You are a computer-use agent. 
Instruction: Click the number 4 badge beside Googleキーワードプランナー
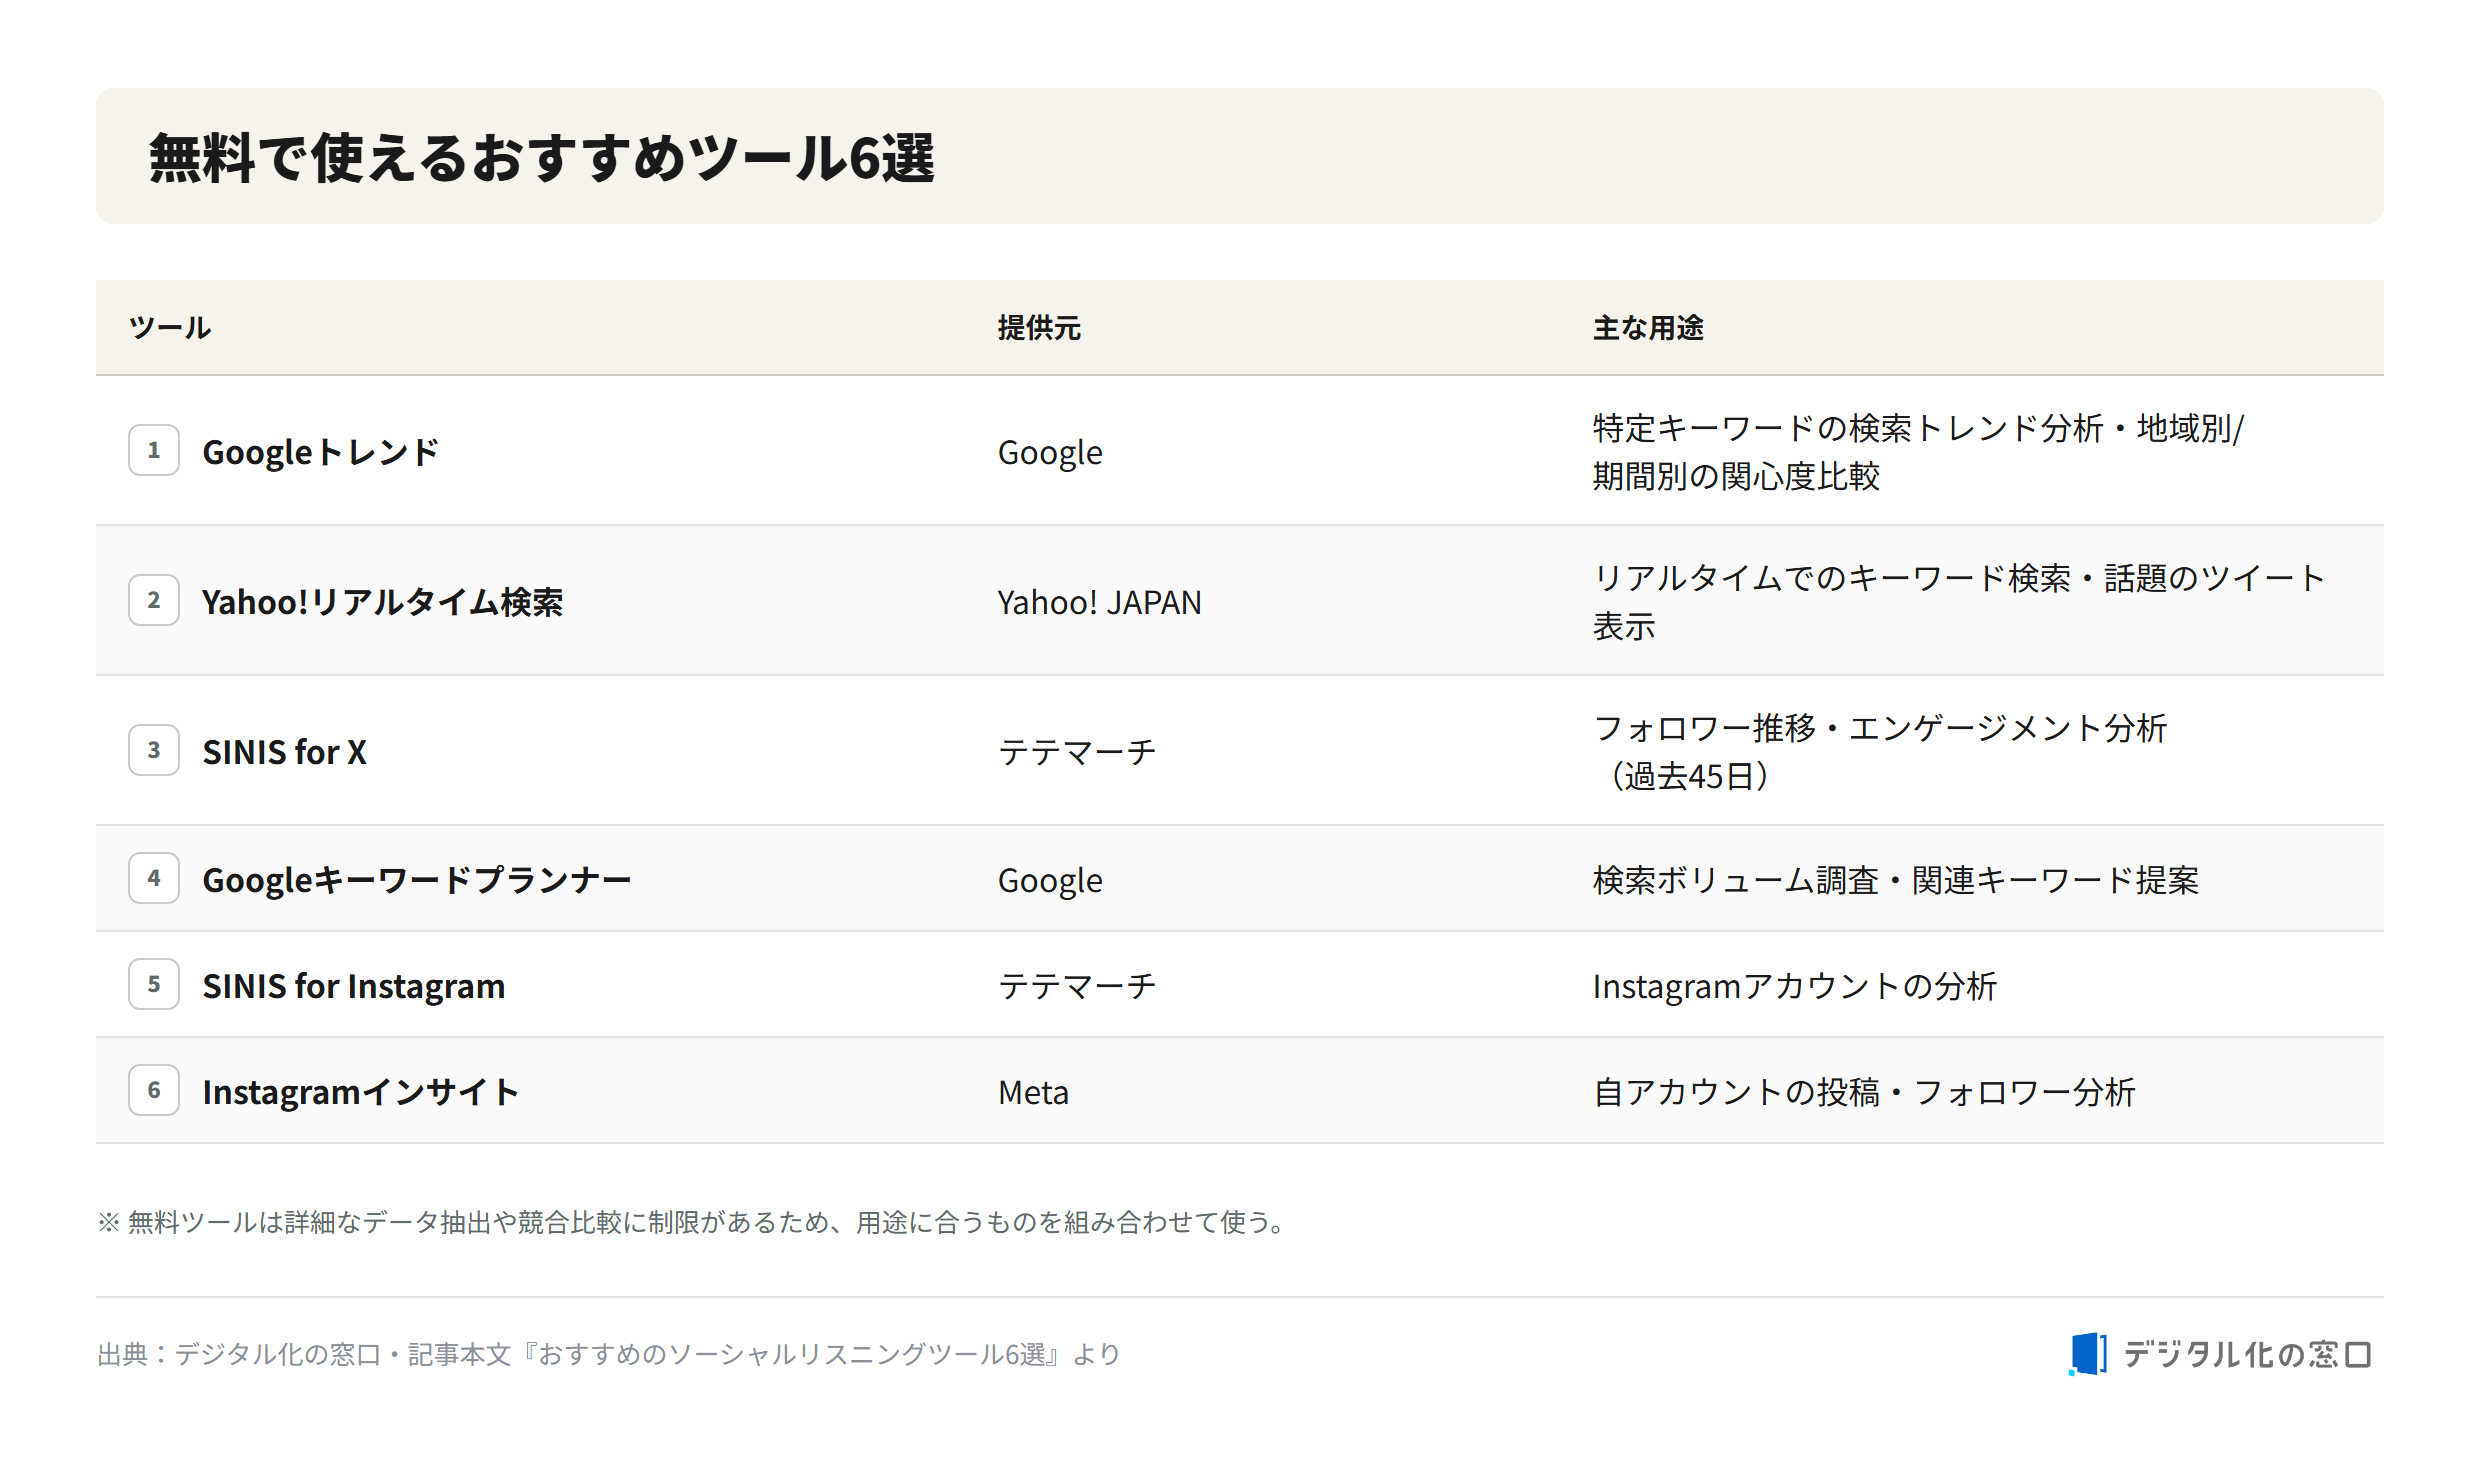(x=154, y=878)
